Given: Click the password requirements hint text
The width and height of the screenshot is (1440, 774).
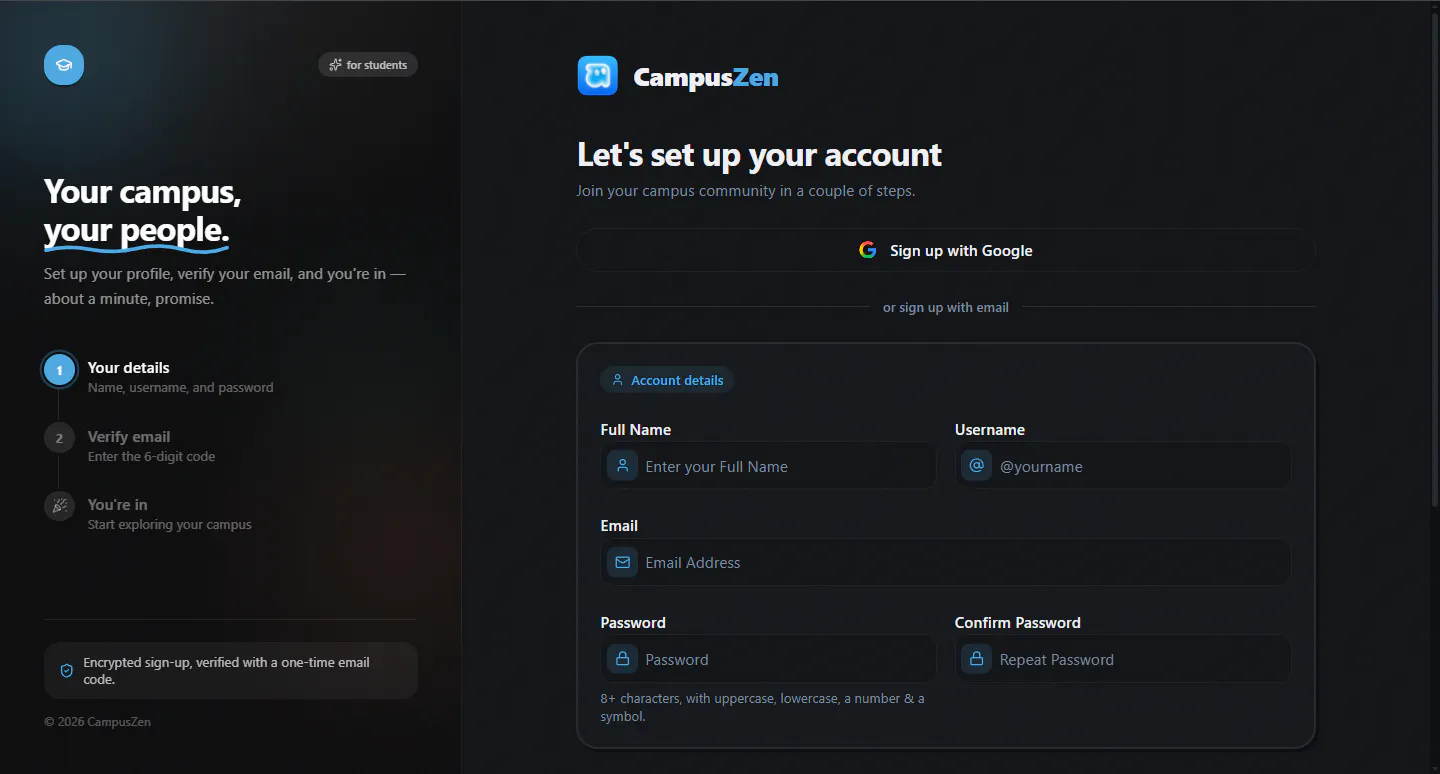Looking at the screenshot, I should [x=763, y=707].
